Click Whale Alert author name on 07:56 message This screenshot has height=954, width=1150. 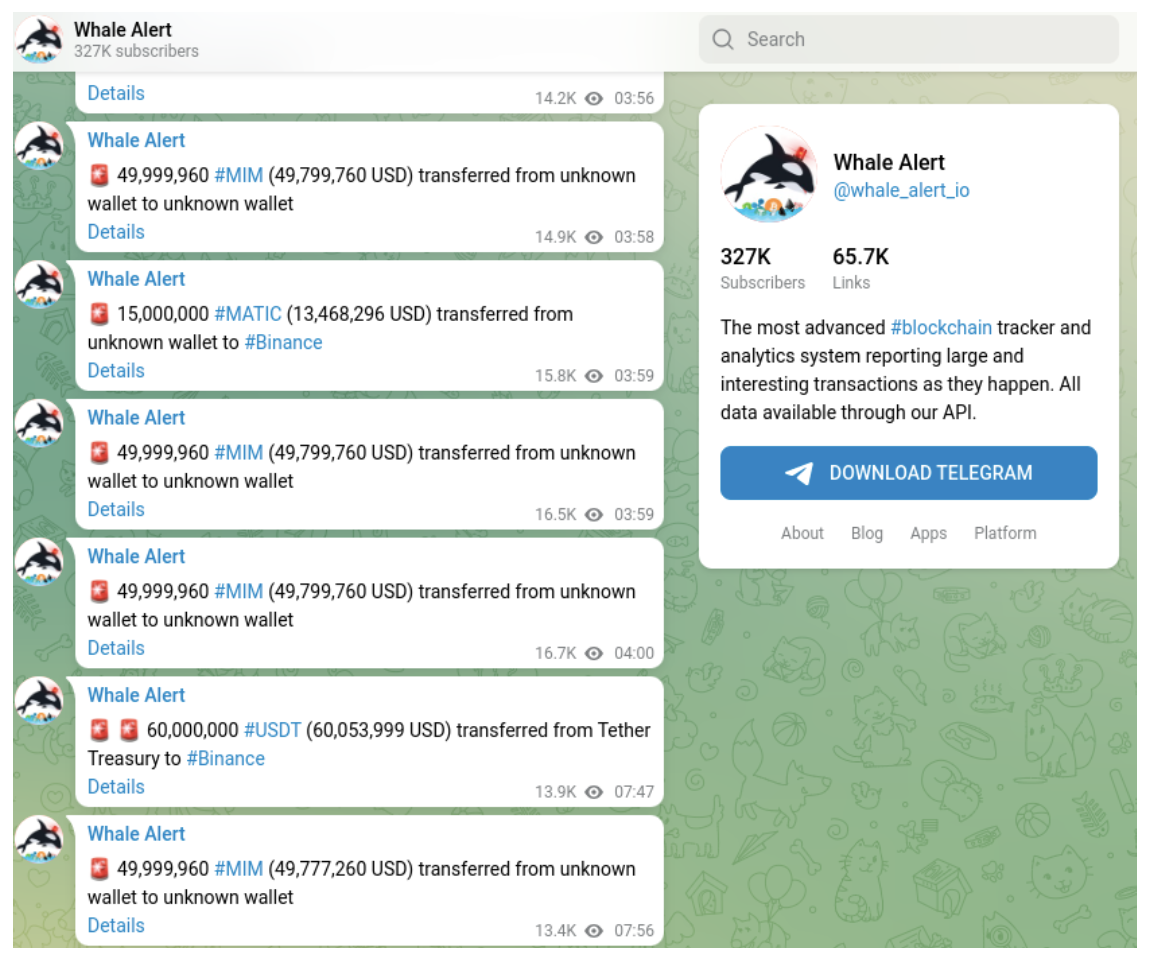coord(136,833)
